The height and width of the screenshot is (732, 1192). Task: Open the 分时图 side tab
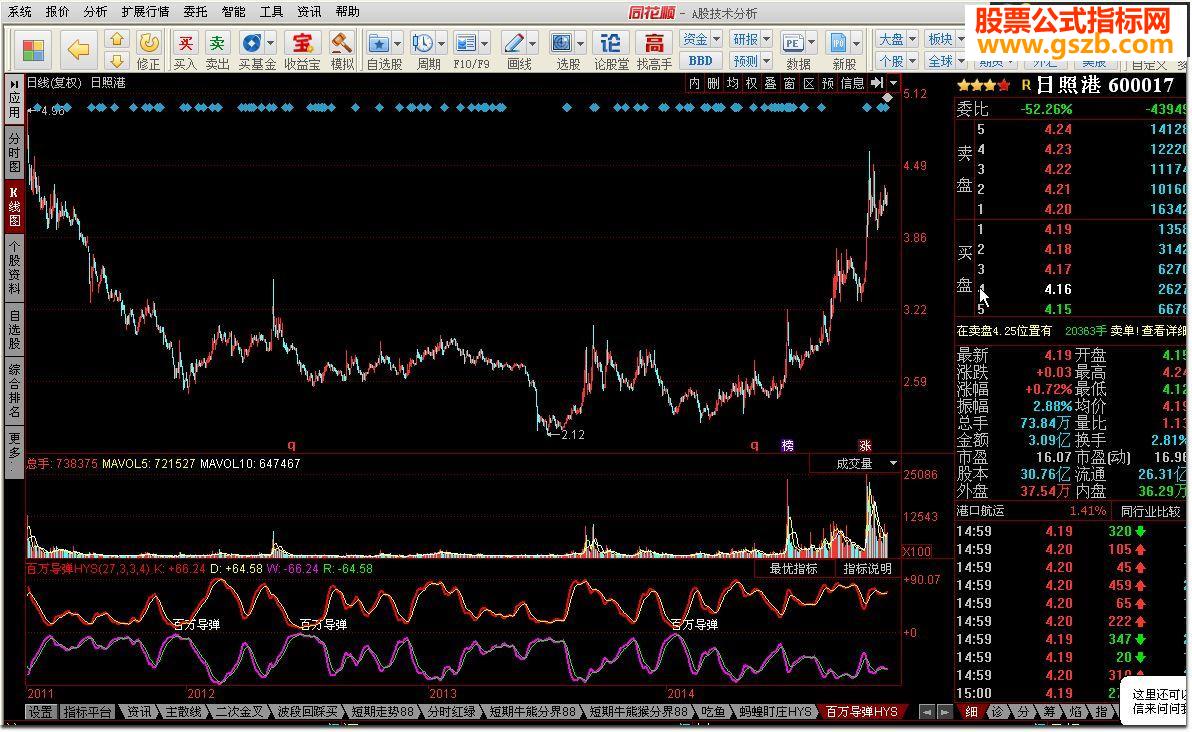click(14, 152)
